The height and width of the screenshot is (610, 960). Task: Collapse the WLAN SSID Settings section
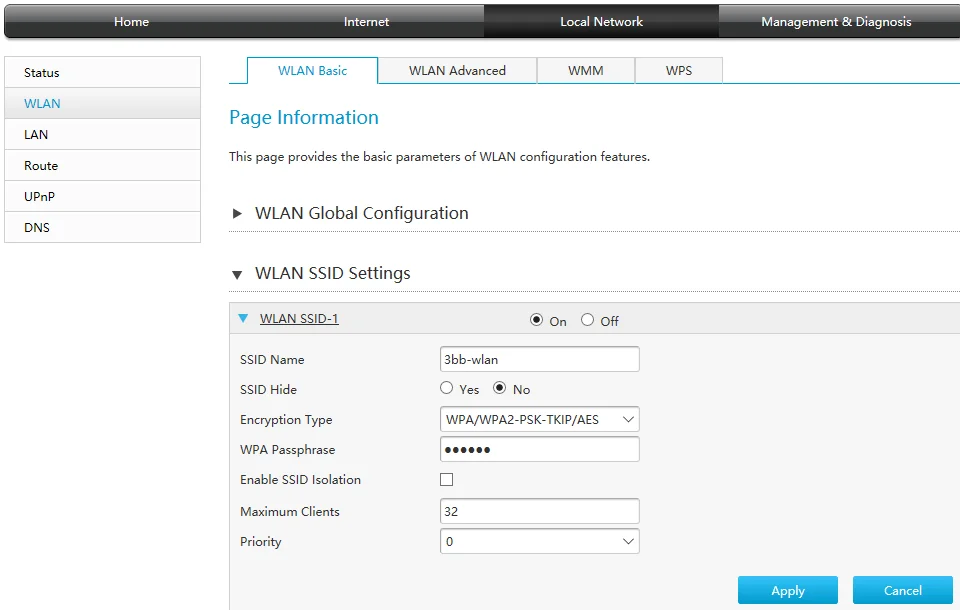[238, 274]
